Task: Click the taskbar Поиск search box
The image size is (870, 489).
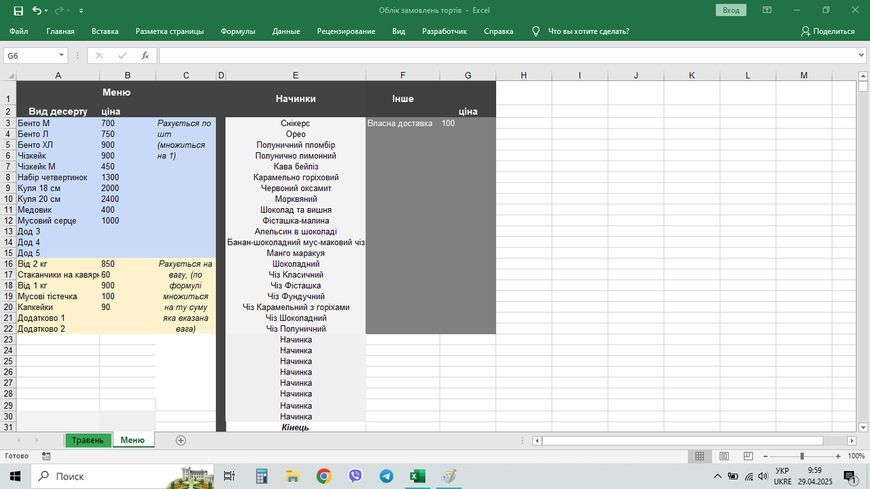Action: 124,476
